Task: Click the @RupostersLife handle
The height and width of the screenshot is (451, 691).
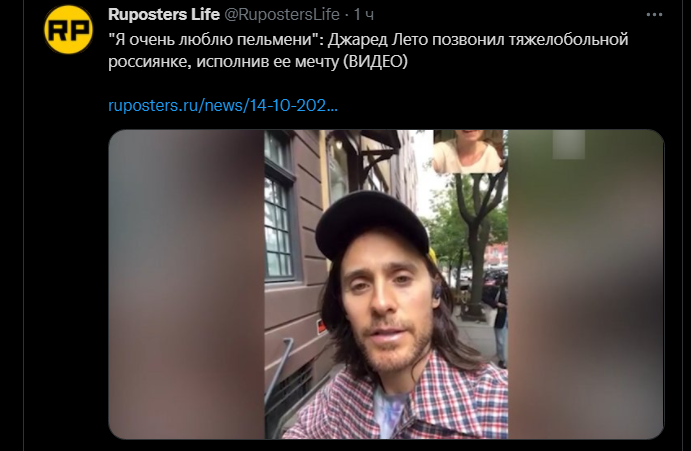Action: (282, 15)
